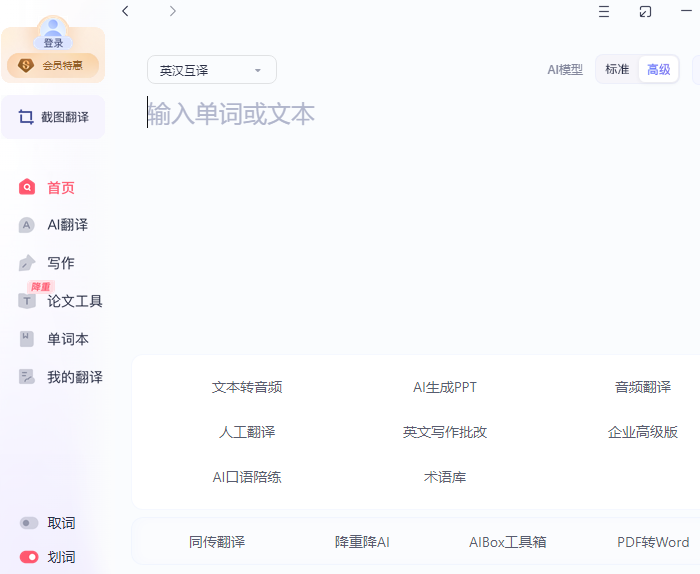
Task: Click the 我的翻译 my translations icon
Action: click(27, 377)
